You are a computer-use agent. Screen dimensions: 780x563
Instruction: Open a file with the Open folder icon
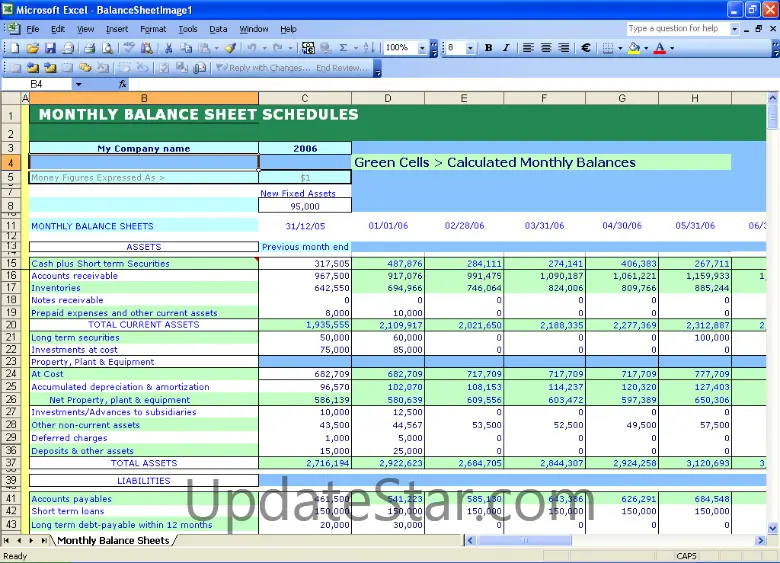tap(33, 48)
